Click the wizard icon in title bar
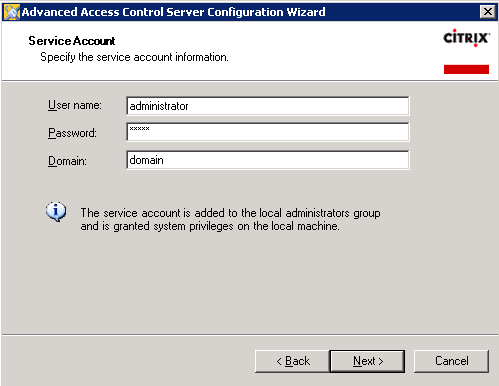The width and height of the screenshot is (499, 386). [x=12, y=12]
